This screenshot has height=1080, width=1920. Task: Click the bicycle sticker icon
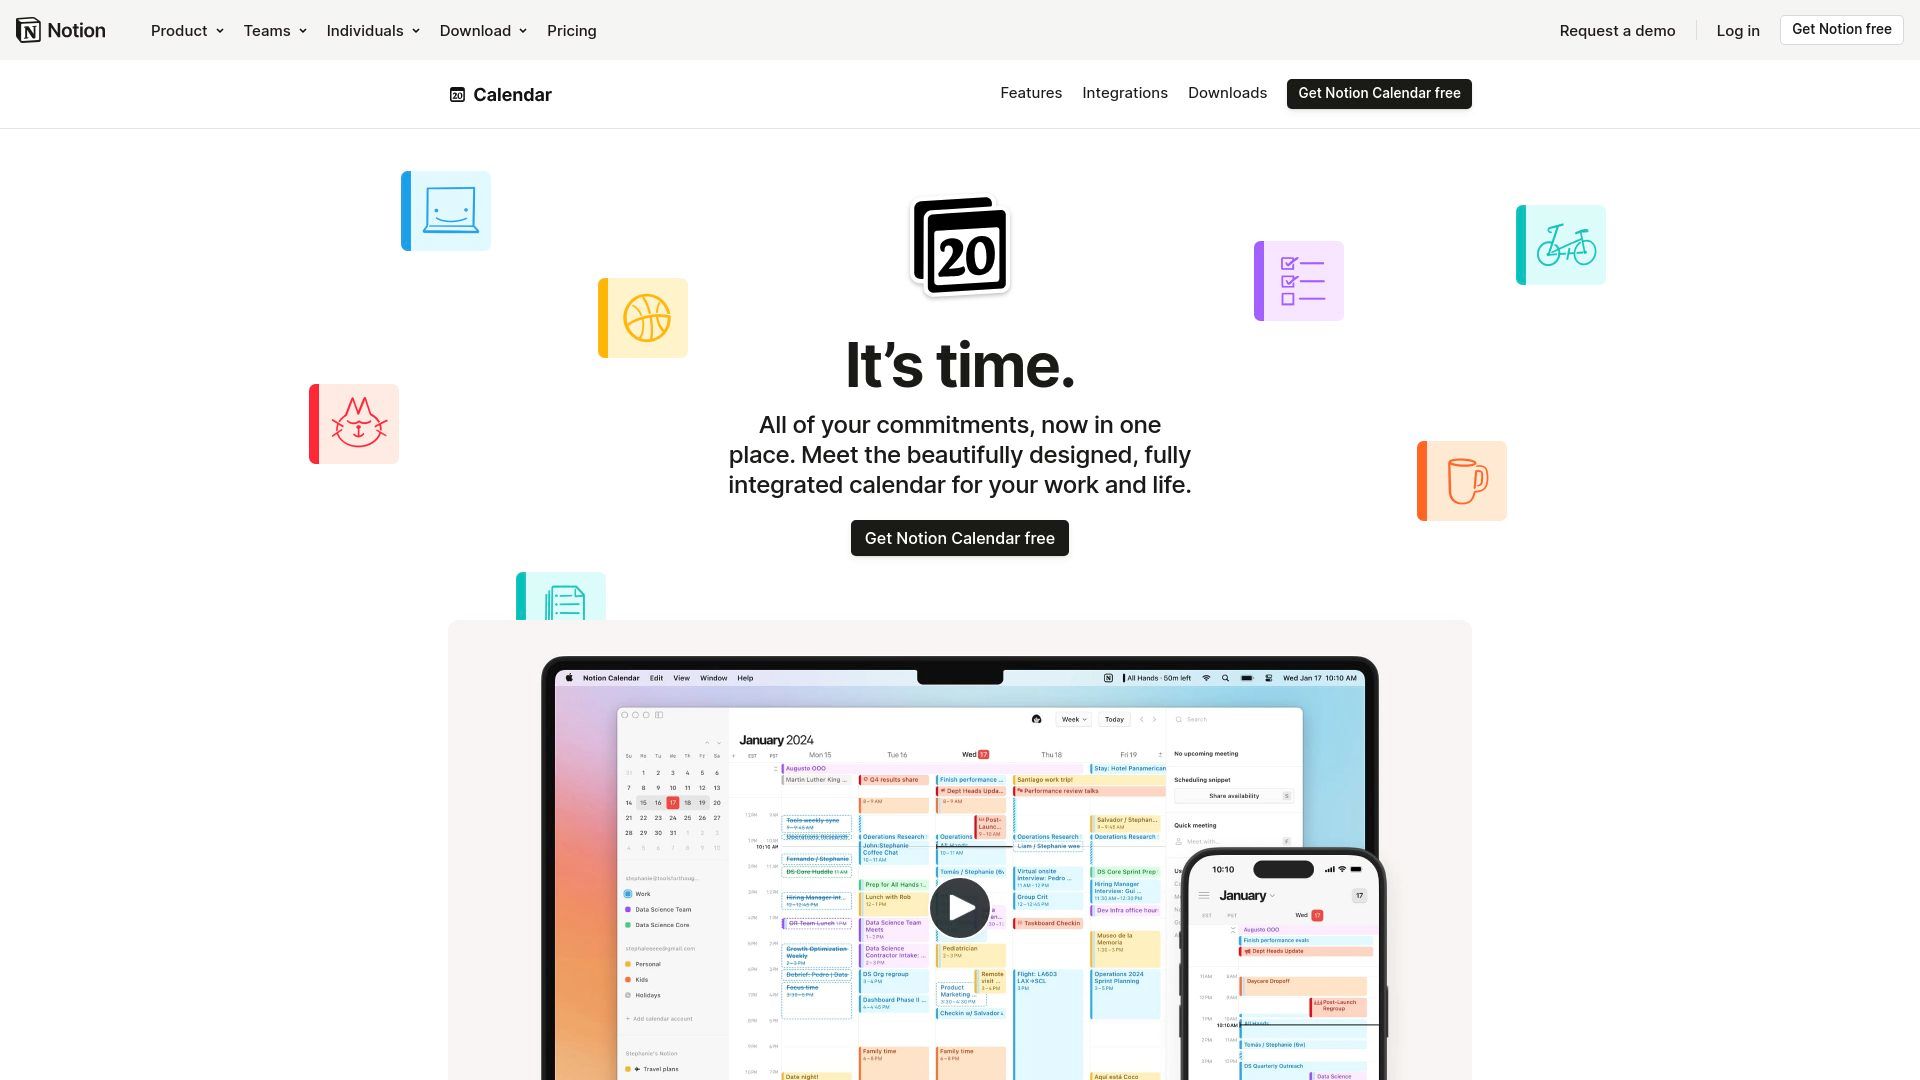coord(1563,245)
